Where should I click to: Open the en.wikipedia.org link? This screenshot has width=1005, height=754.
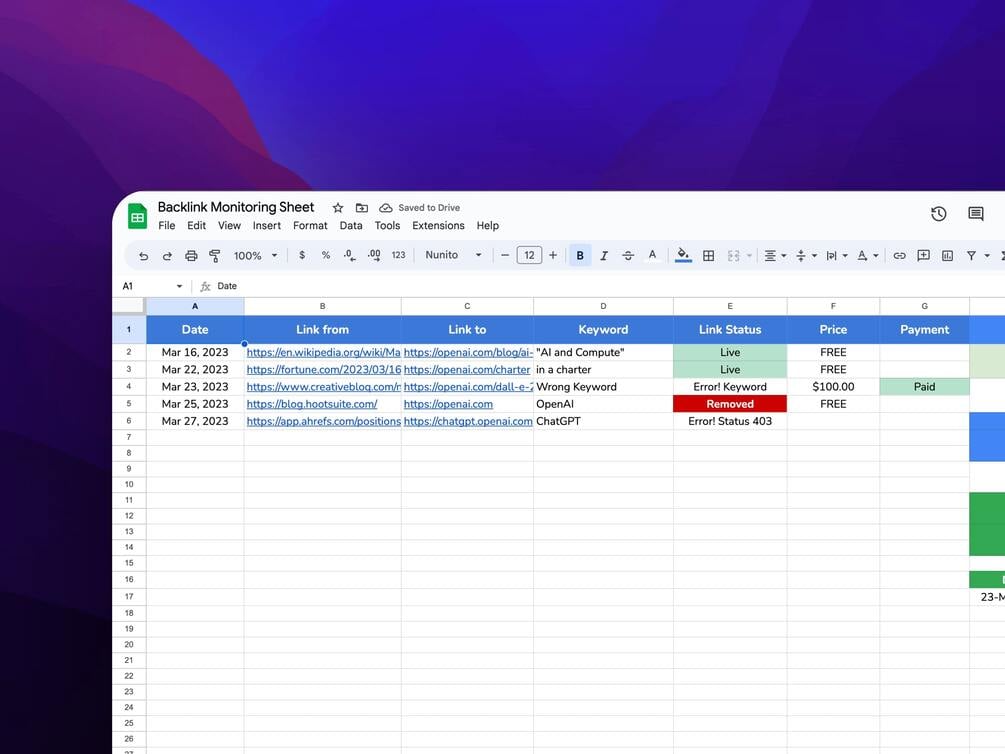pos(323,353)
